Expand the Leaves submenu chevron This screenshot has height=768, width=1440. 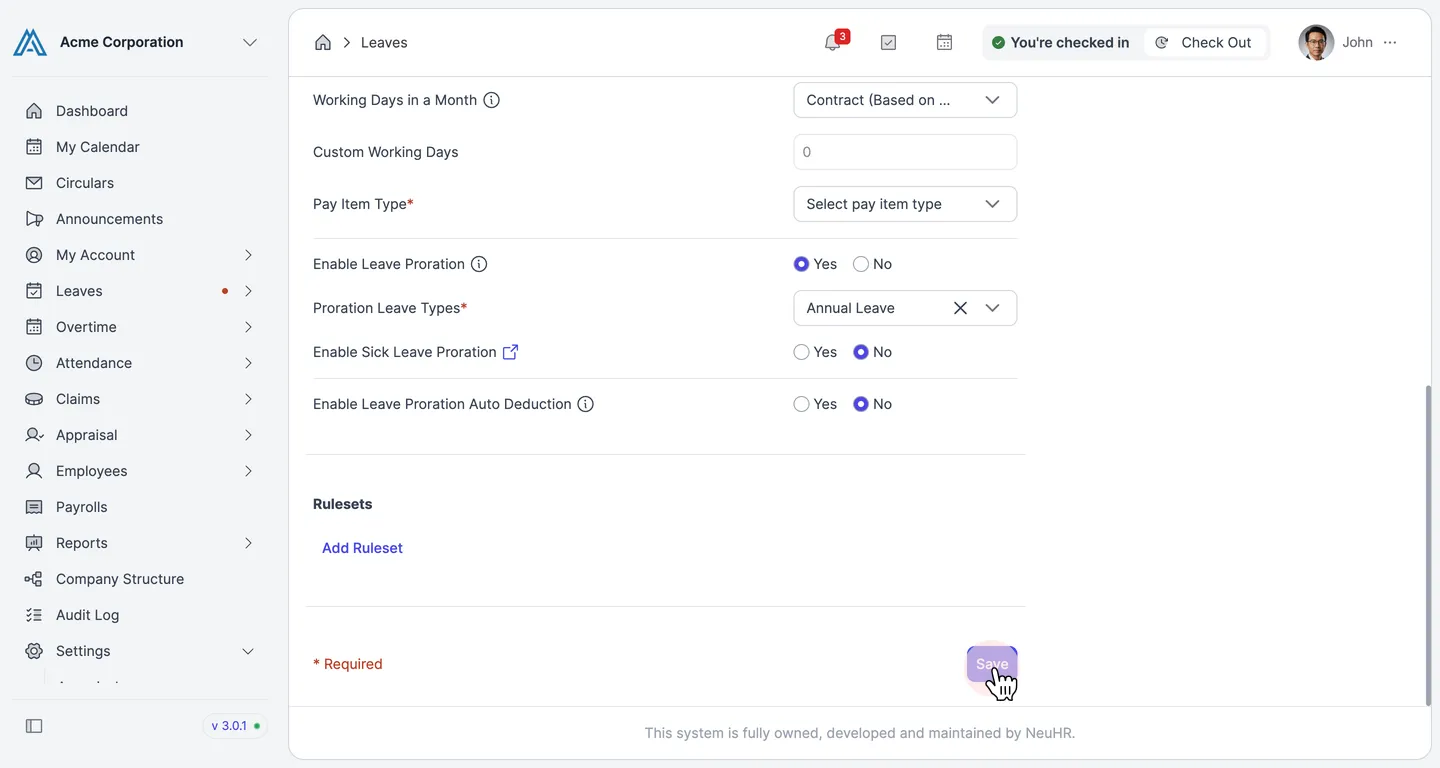(248, 291)
